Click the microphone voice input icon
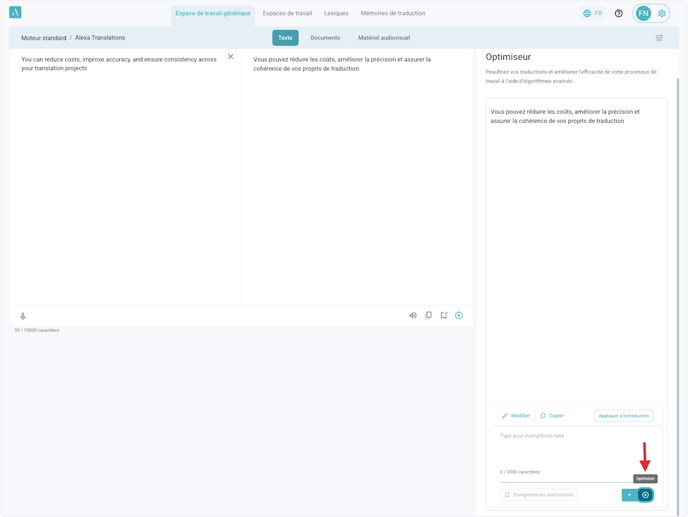688x517 pixels. tap(23, 316)
